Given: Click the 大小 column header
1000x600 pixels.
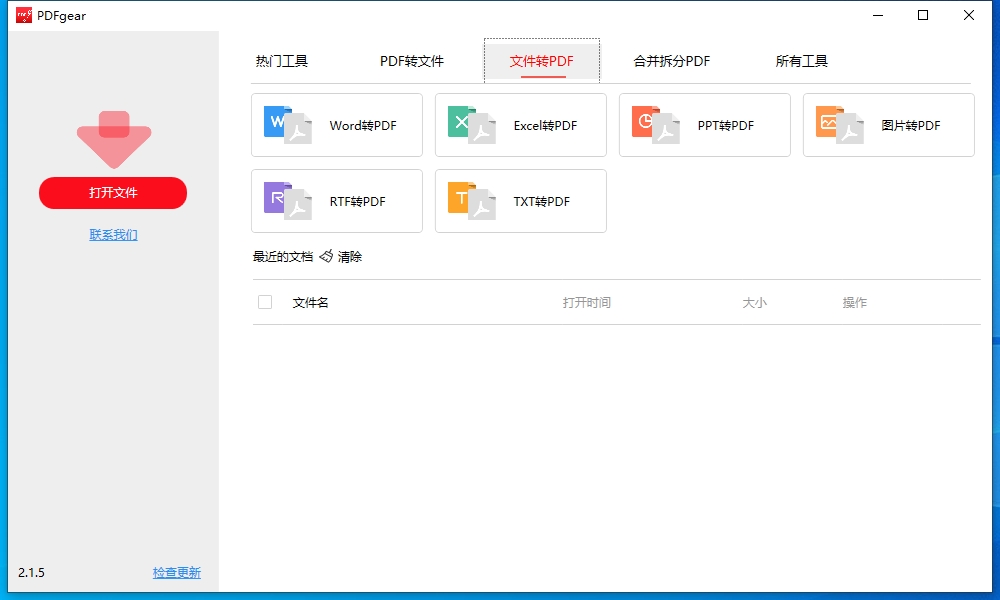Looking at the screenshot, I should pos(754,302).
